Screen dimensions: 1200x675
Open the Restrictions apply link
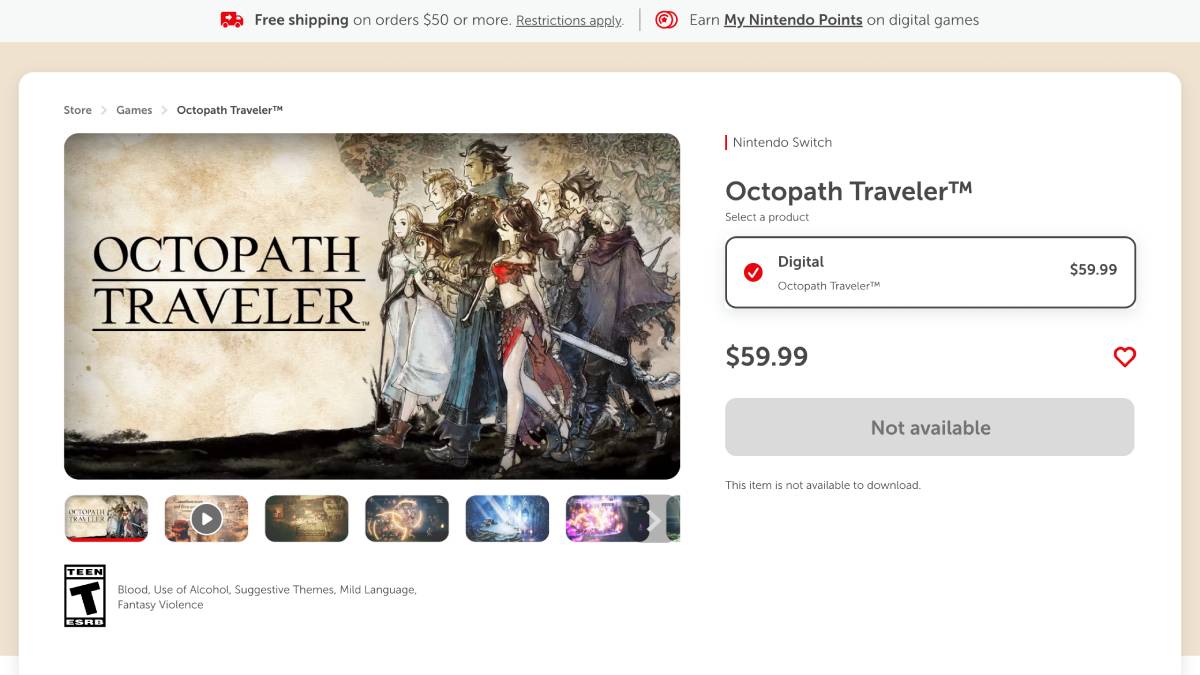click(x=569, y=20)
